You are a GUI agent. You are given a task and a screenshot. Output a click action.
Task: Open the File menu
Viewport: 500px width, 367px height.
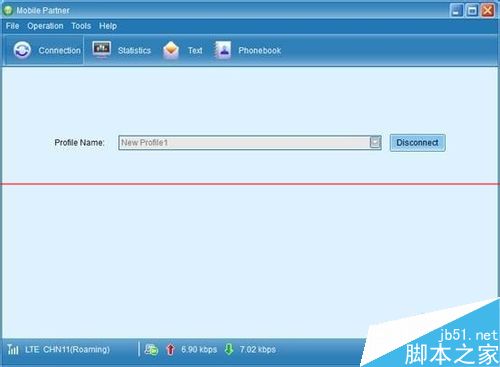click(x=12, y=26)
